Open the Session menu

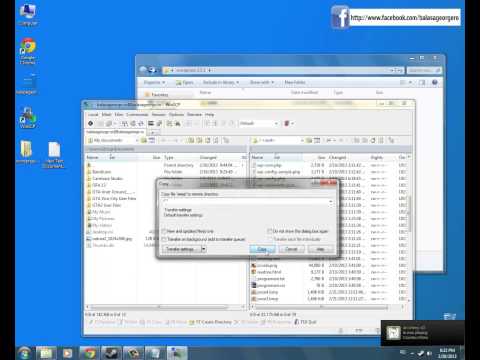[159, 114]
